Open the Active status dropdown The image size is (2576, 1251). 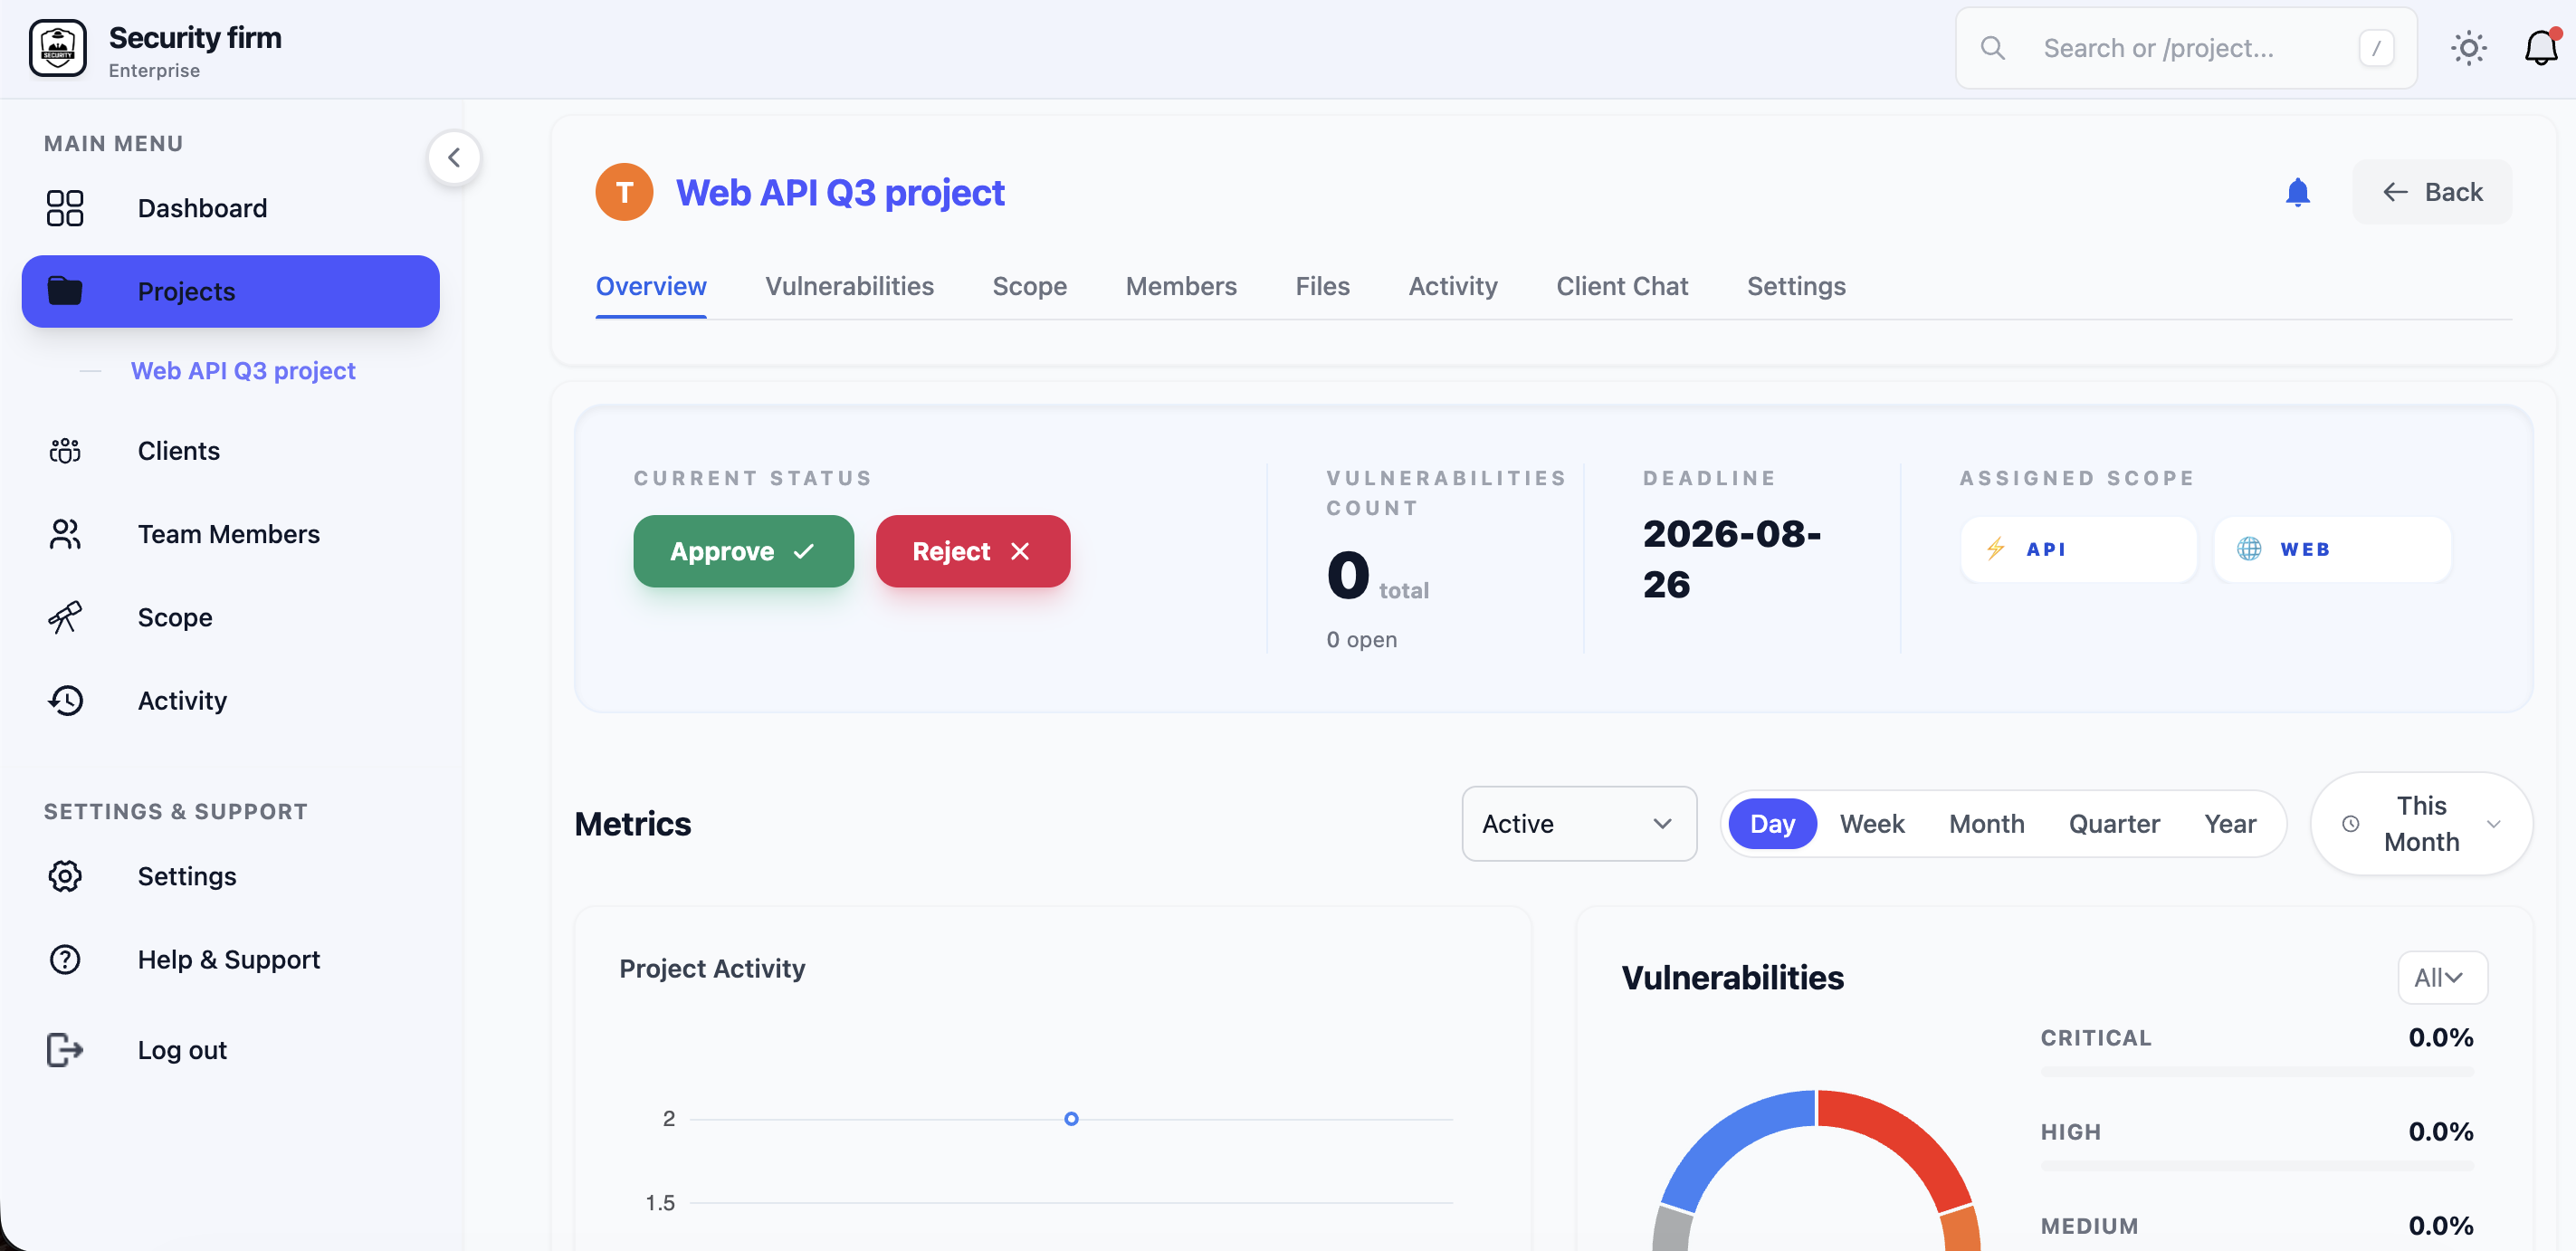coord(1579,824)
